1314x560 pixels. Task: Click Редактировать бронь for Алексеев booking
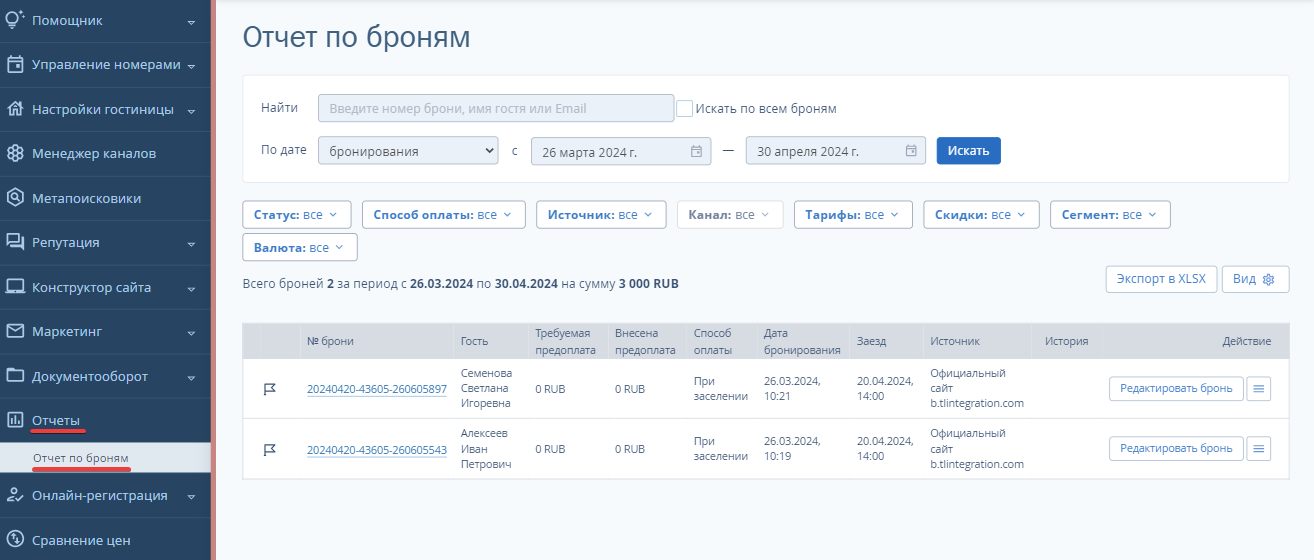(x=1176, y=449)
